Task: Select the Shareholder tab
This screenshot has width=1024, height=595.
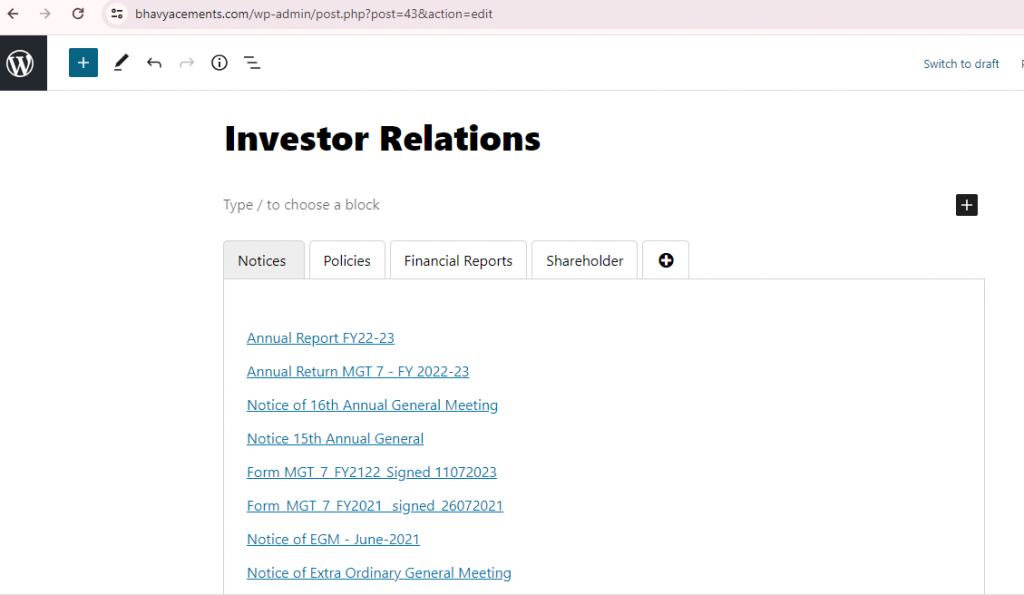Action: coord(584,261)
